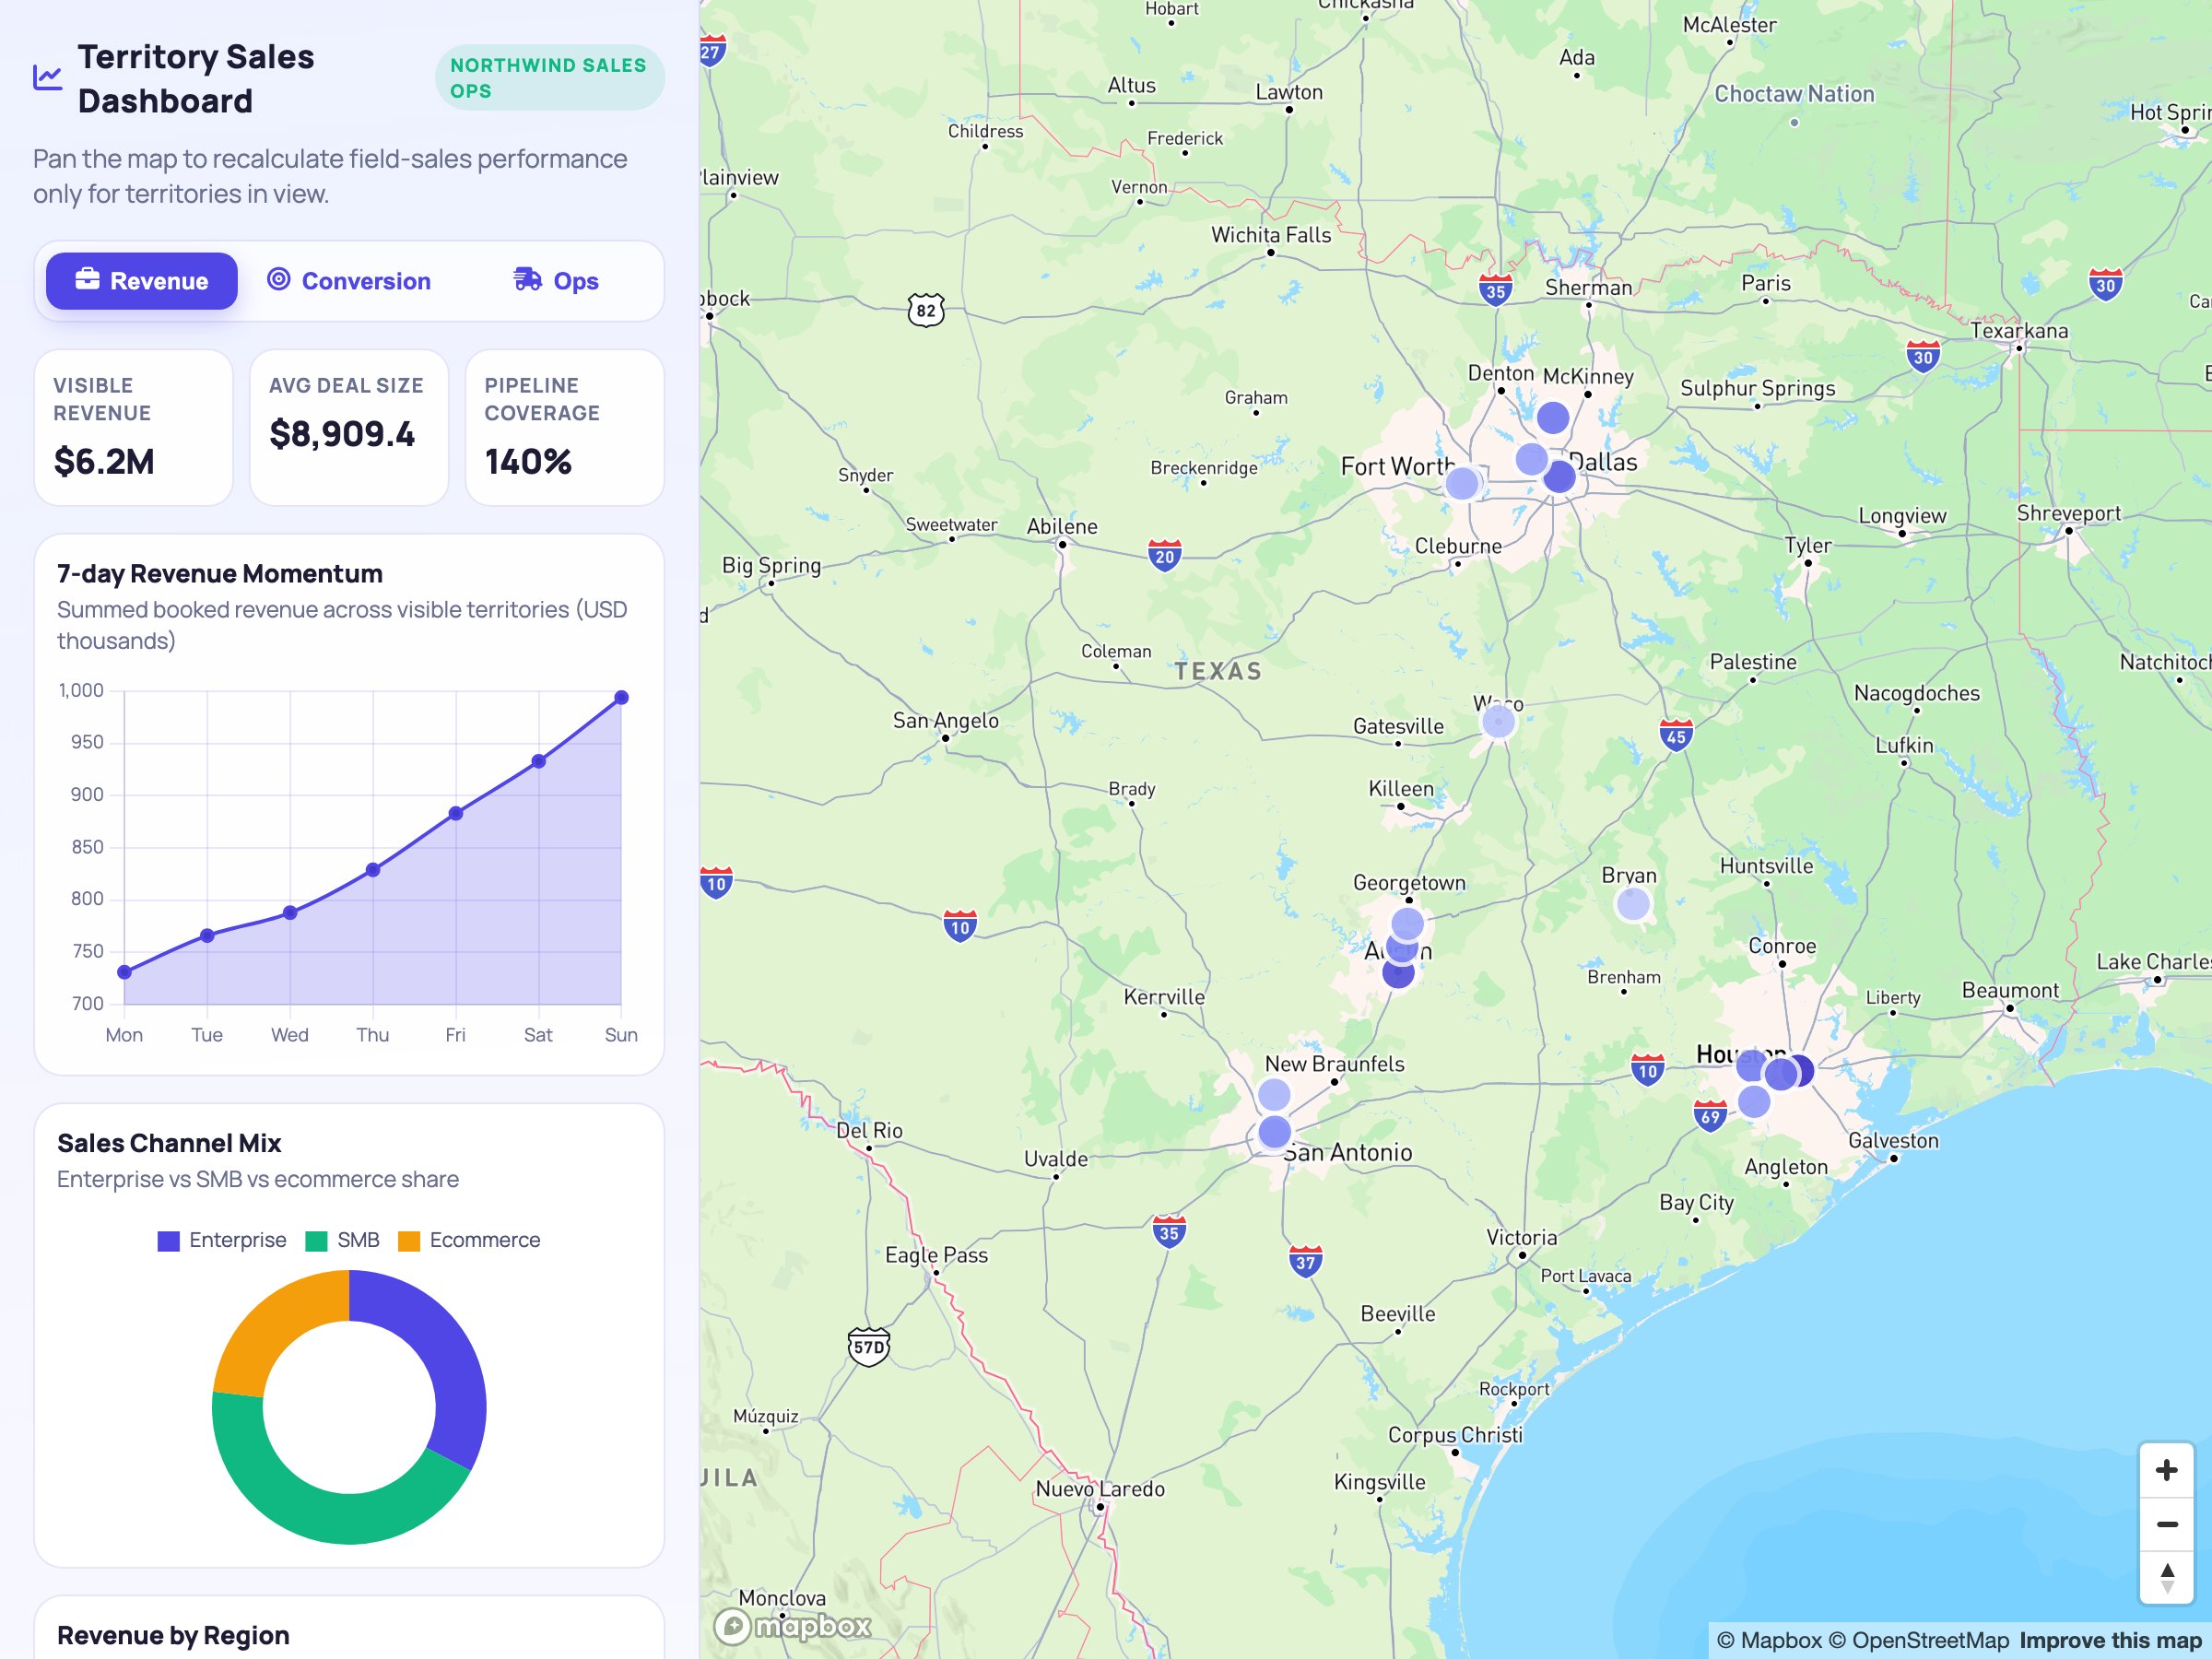Screen dimensions: 2212x1659
Task: Click the dashboard chart line icon
Action: click(47, 78)
